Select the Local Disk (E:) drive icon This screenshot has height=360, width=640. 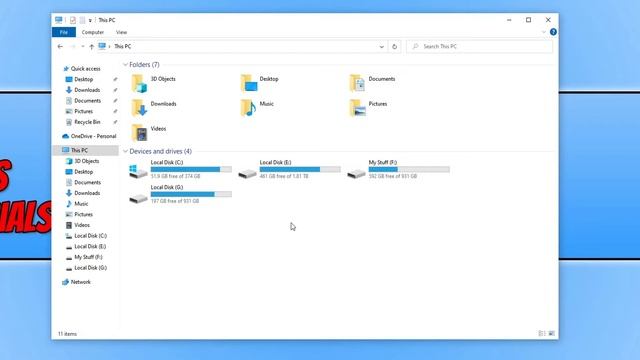click(x=247, y=174)
